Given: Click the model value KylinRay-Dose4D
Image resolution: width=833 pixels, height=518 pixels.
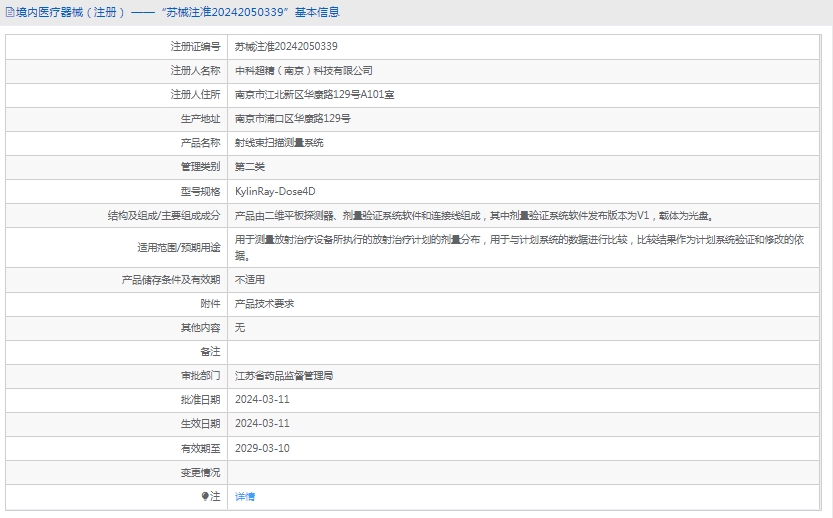Looking at the screenshot, I should (x=275, y=191).
